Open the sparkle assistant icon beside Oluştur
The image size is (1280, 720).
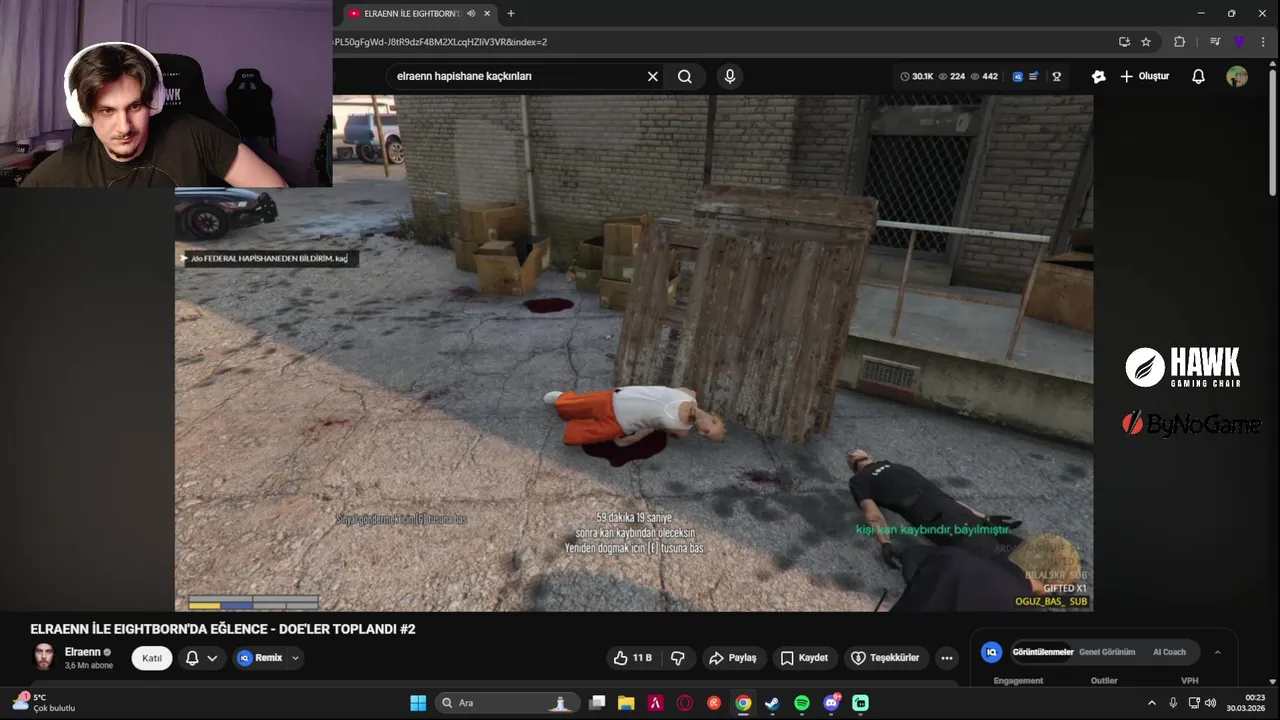(x=1099, y=76)
